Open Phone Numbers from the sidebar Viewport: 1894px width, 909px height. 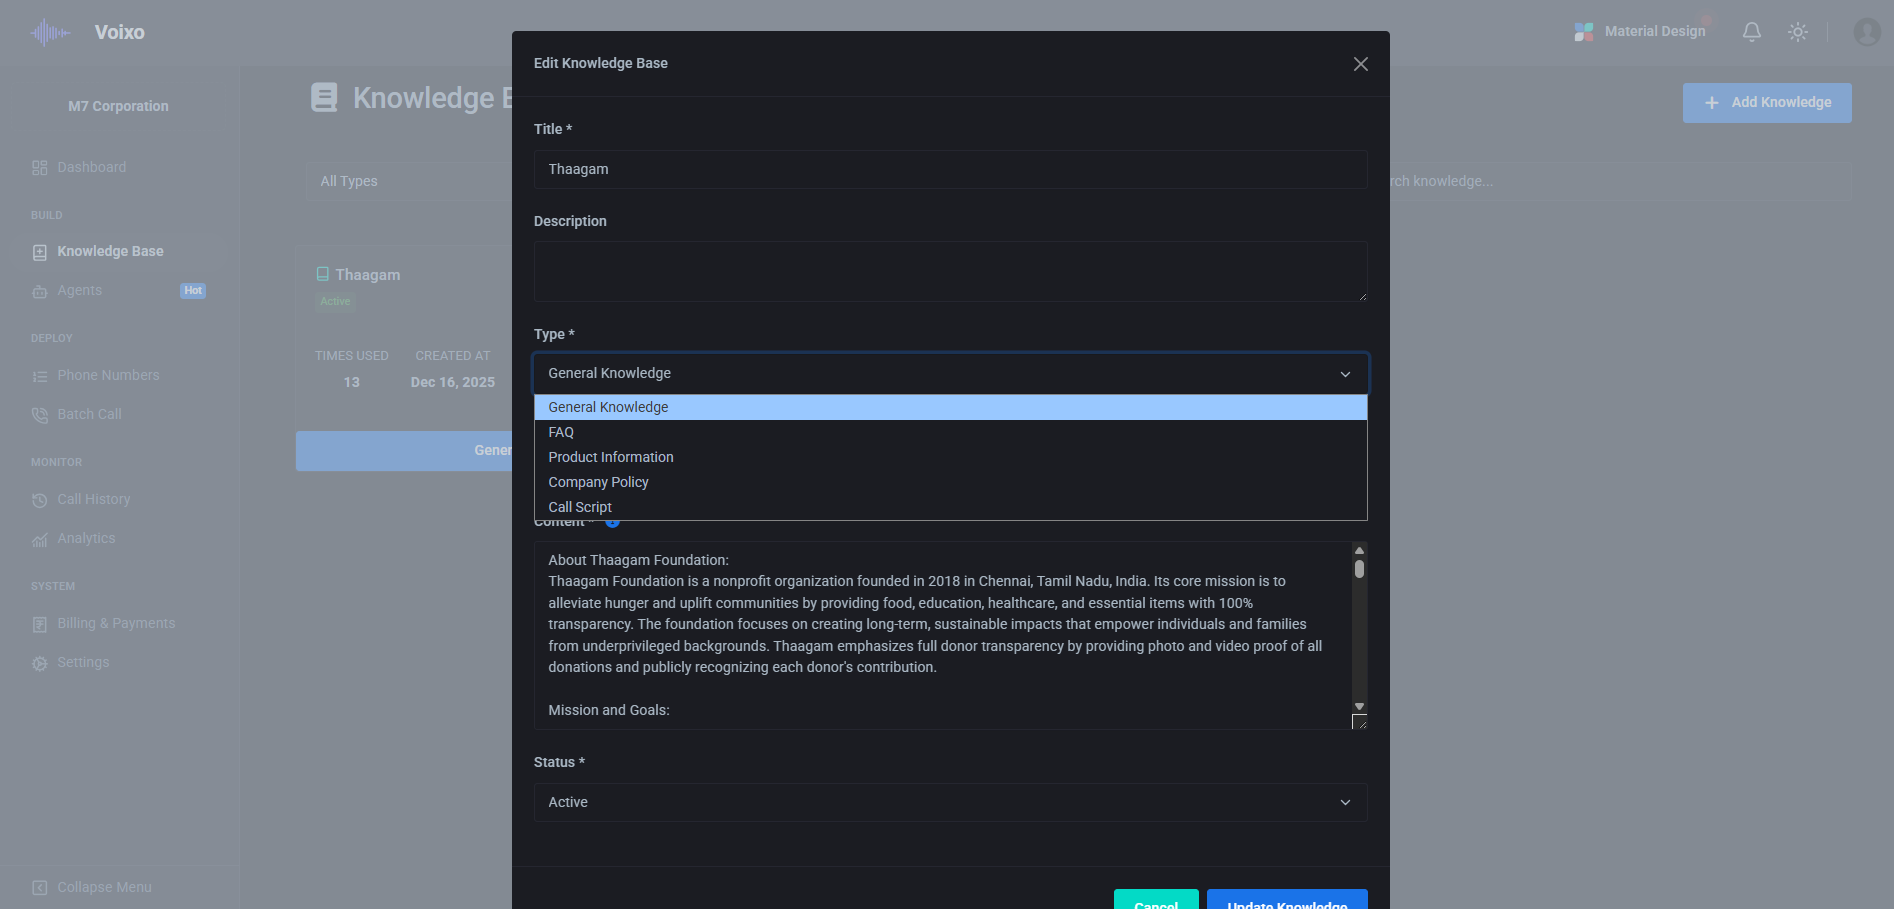[x=40, y=375]
